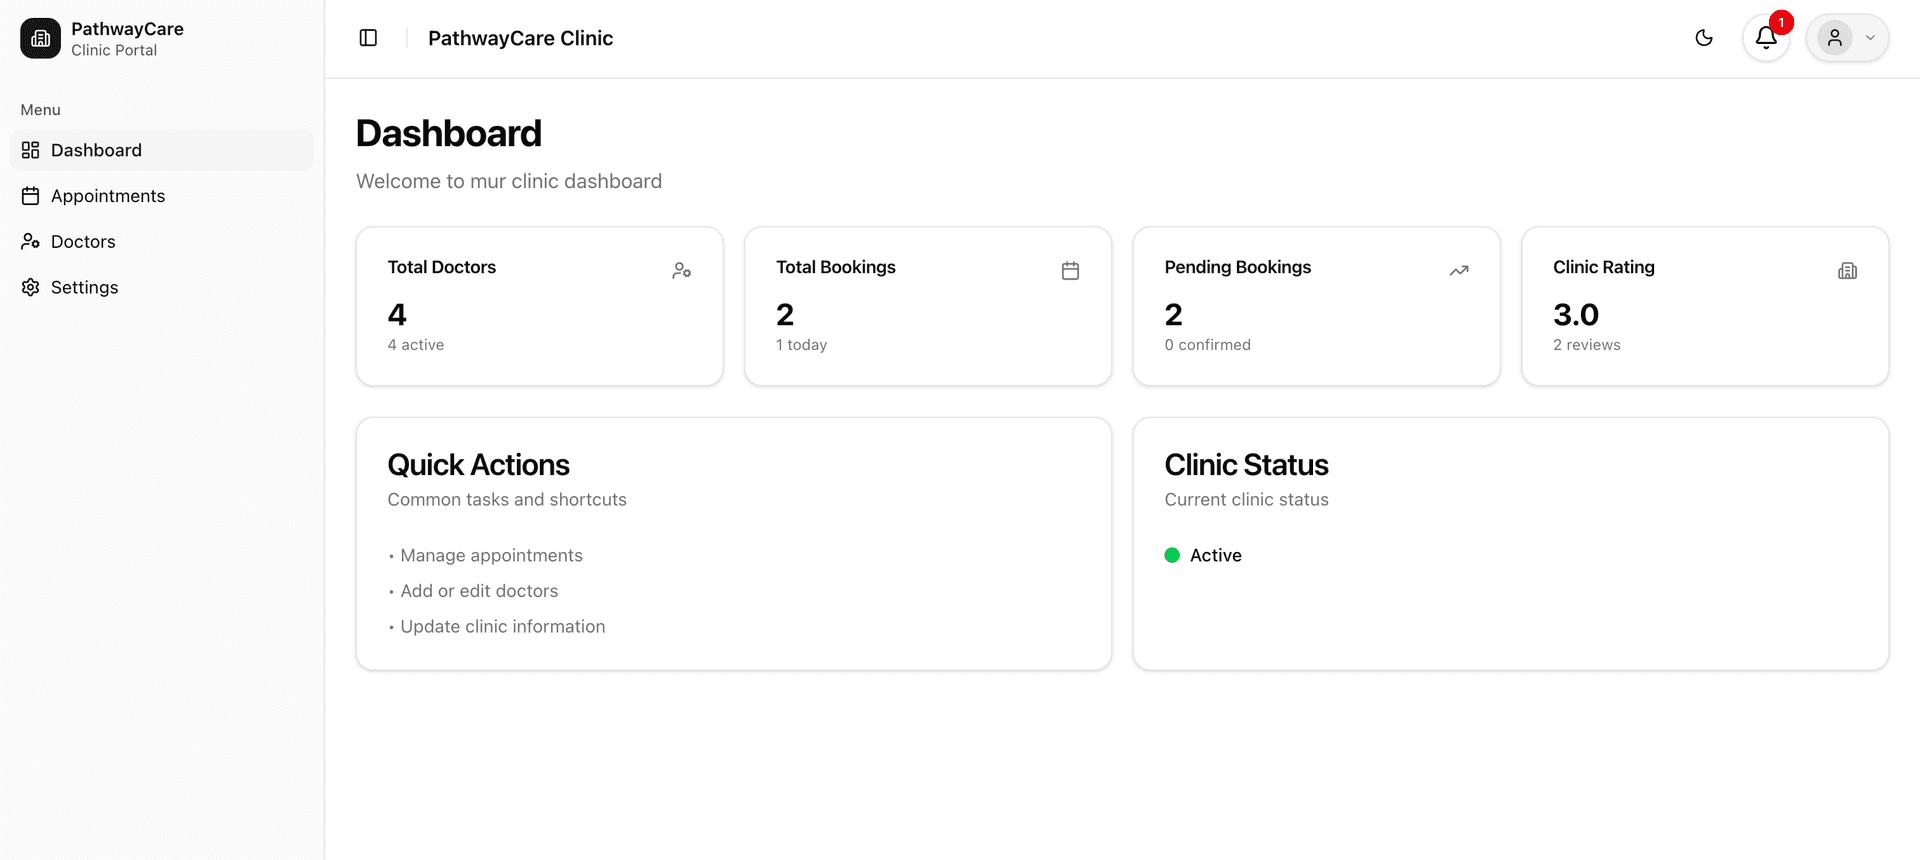Click the "Common tasks and shortcuts" description
The image size is (1920, 860).
(x=507, y=499)
